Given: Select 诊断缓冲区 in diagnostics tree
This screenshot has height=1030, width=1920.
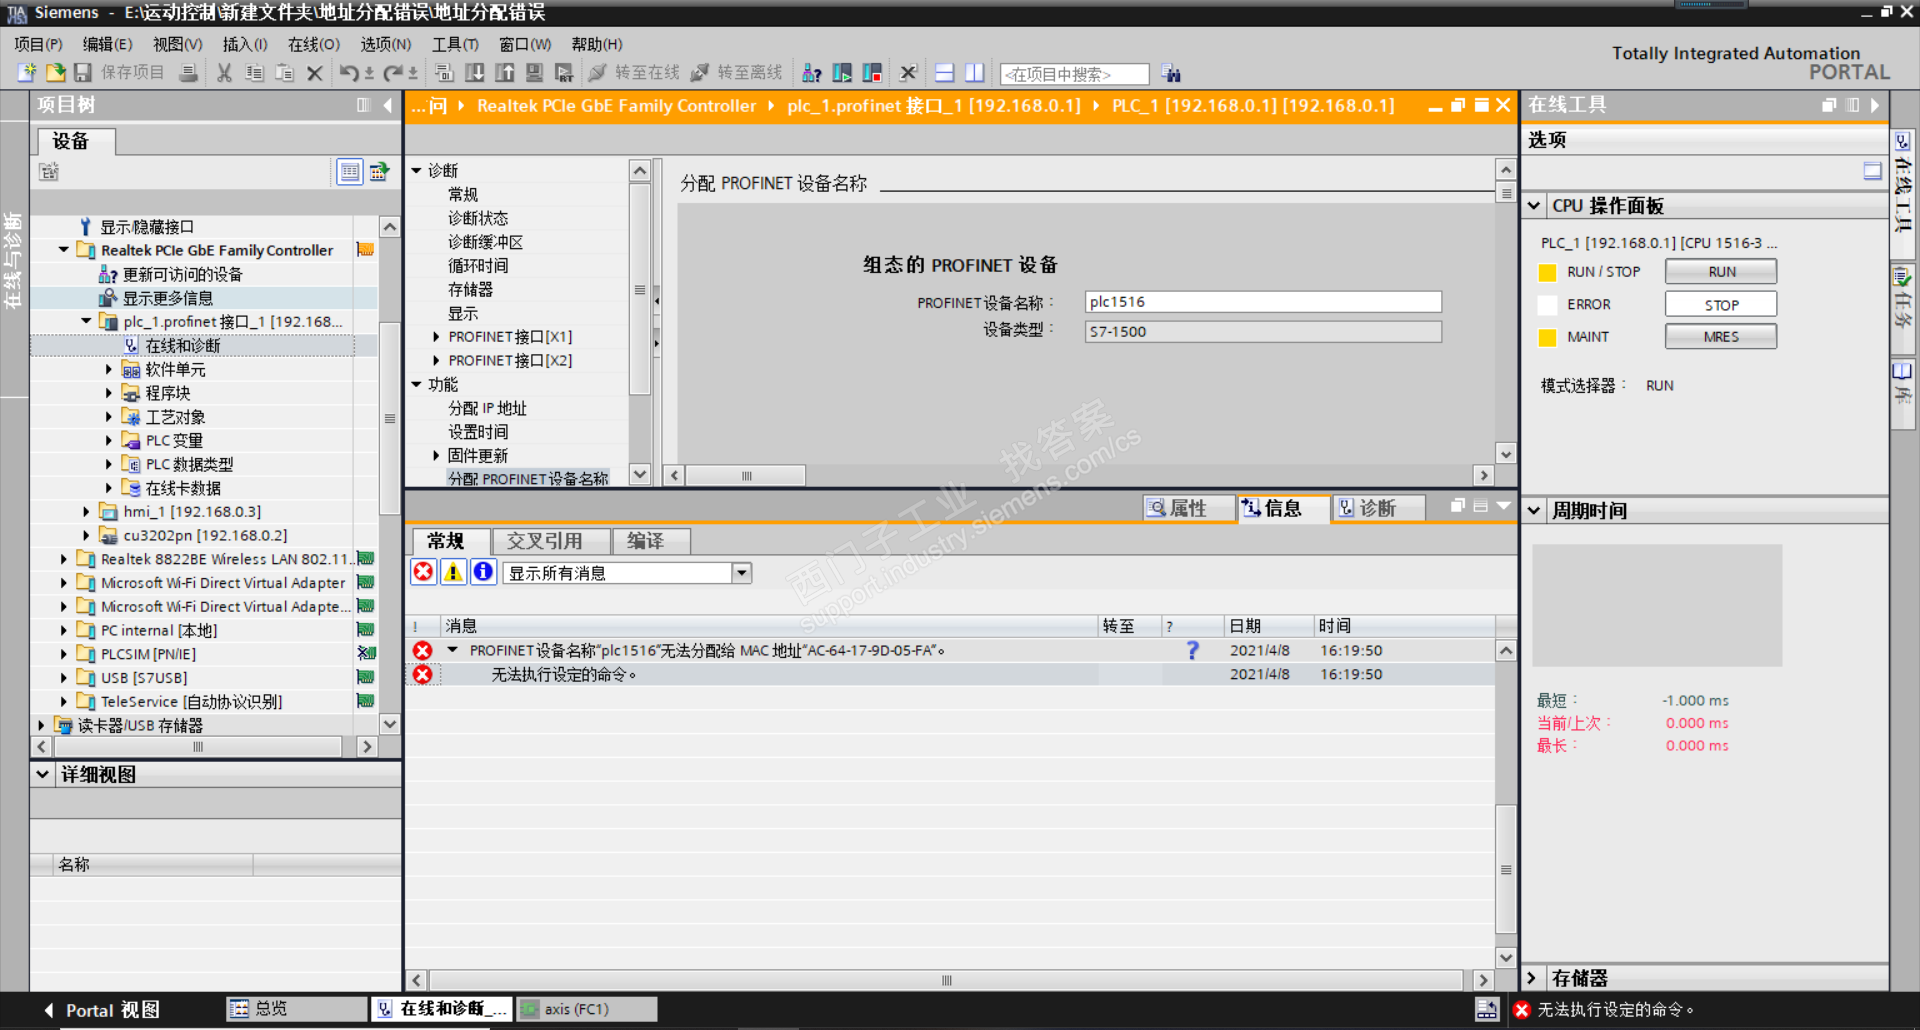Looking at the screenshot, I should tap(485, 242).
